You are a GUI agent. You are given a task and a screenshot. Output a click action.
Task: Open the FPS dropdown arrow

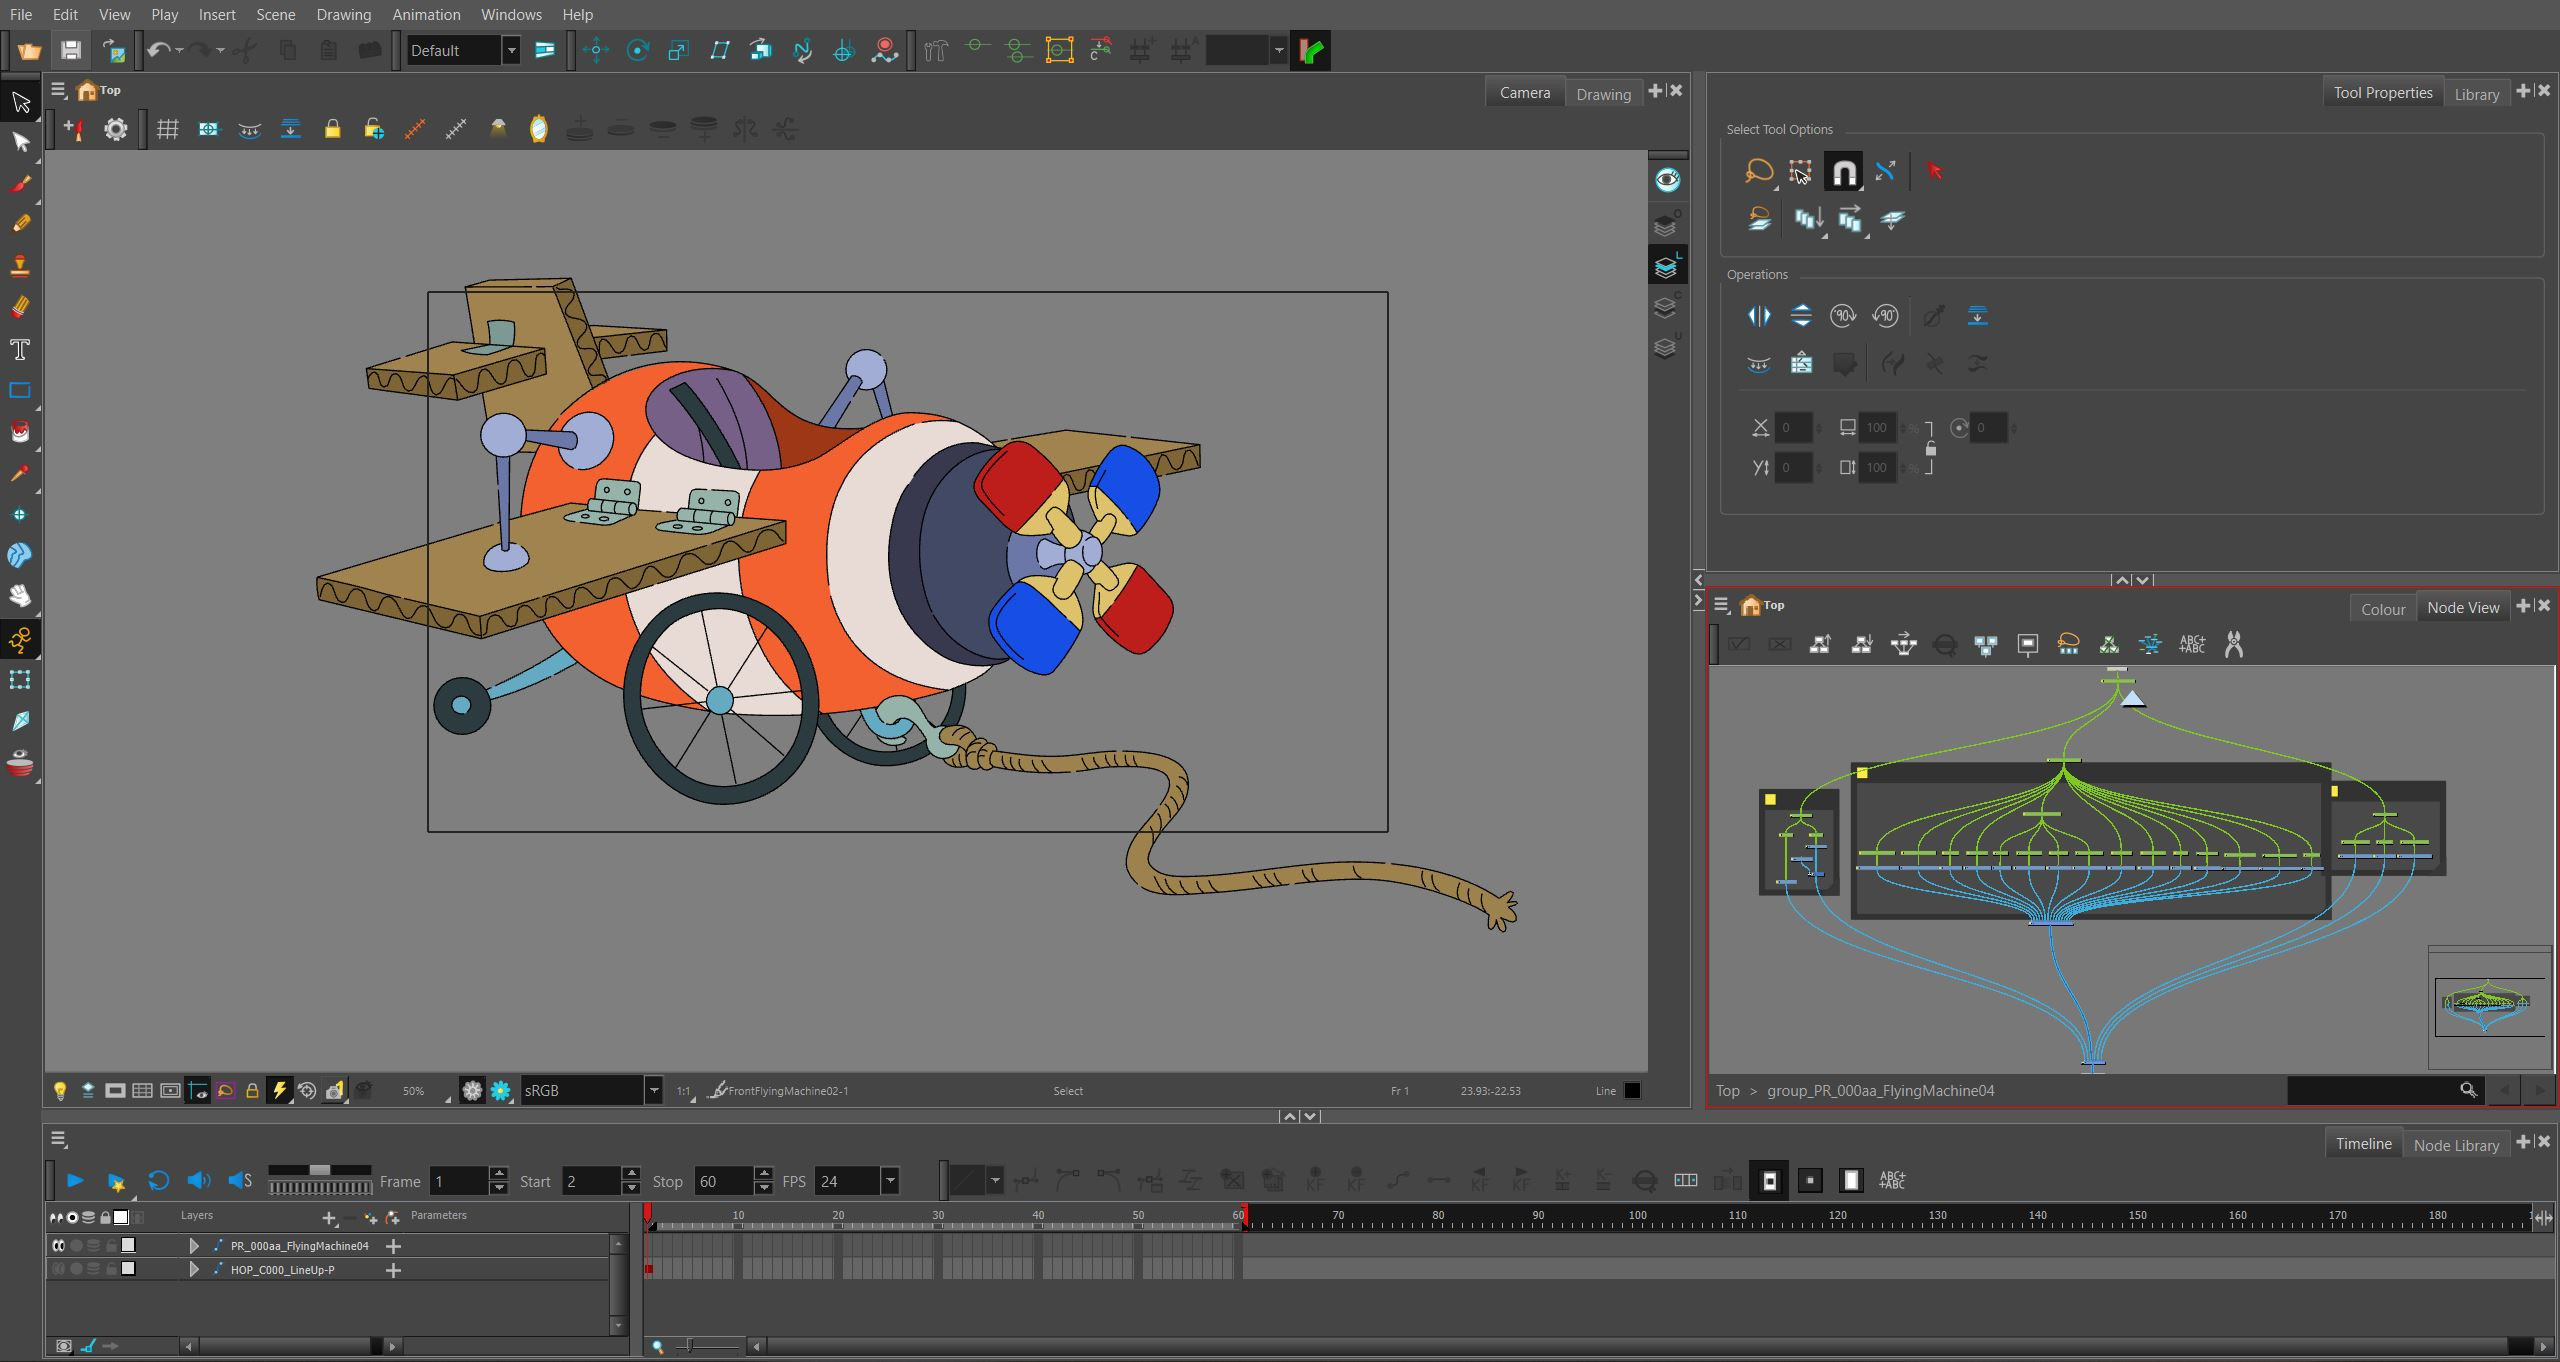(890, 1181)
